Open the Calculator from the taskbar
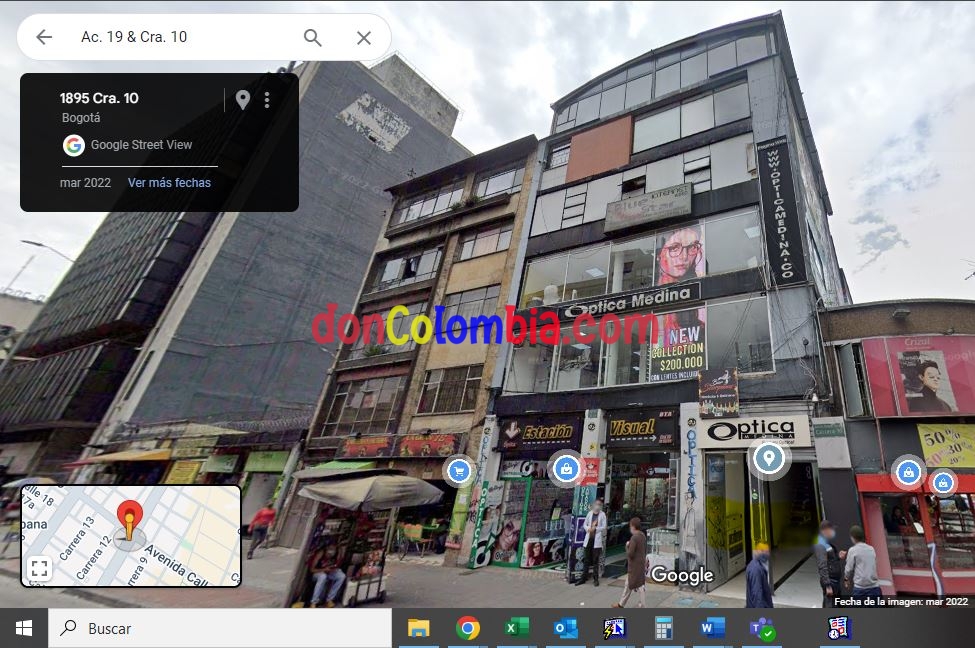The image size is (975, 648). tap(664, 628)
